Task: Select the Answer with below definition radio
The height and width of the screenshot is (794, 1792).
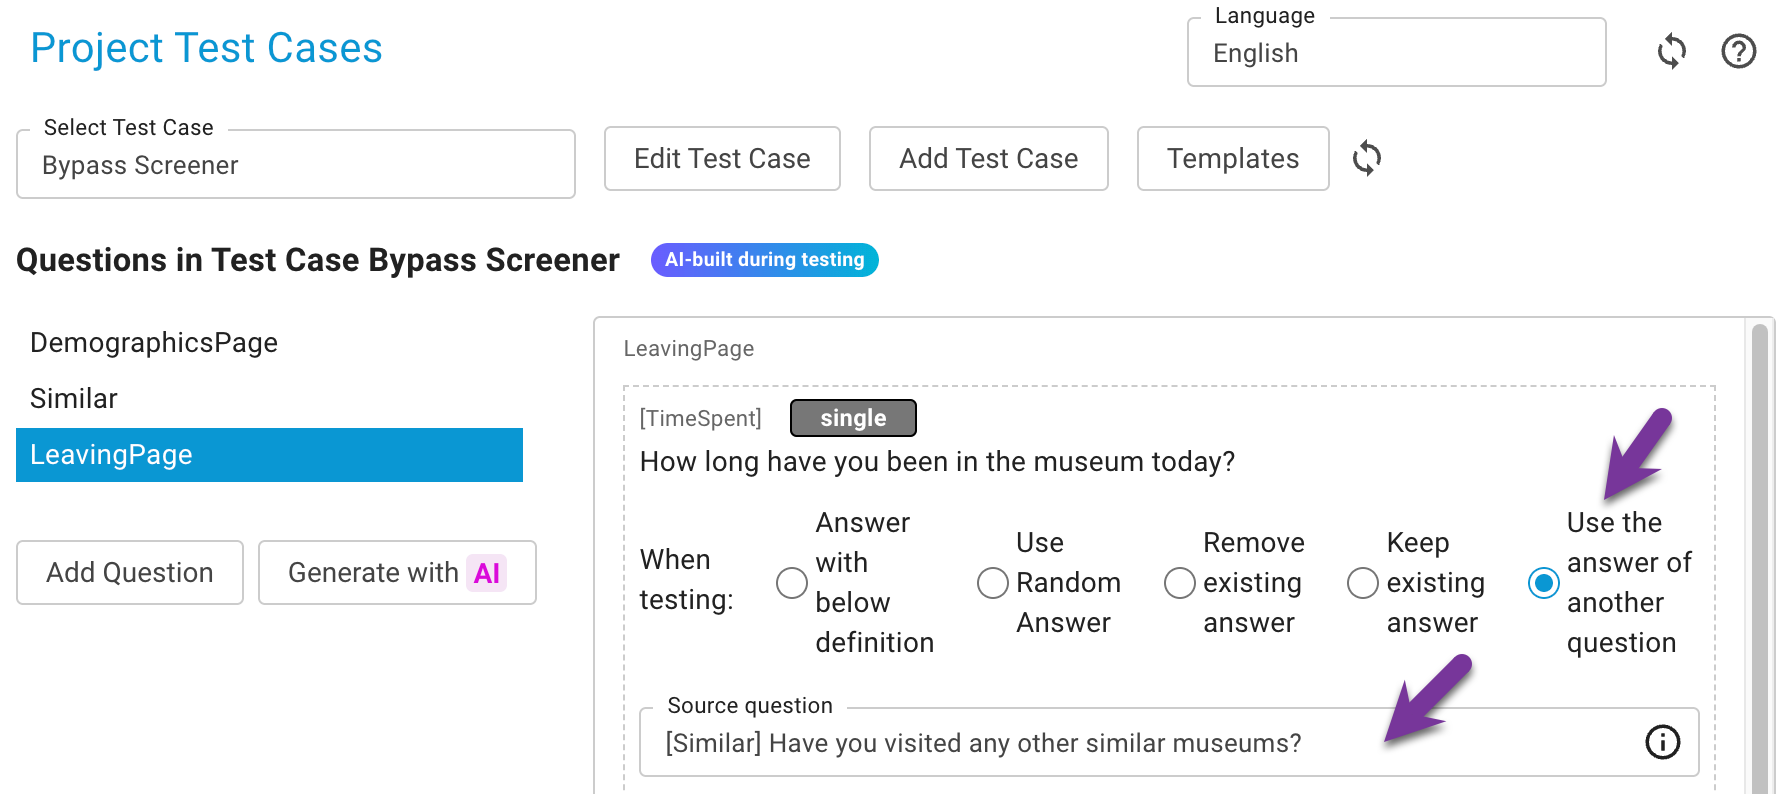Action: pyautogui.click(x=792, y=583)
